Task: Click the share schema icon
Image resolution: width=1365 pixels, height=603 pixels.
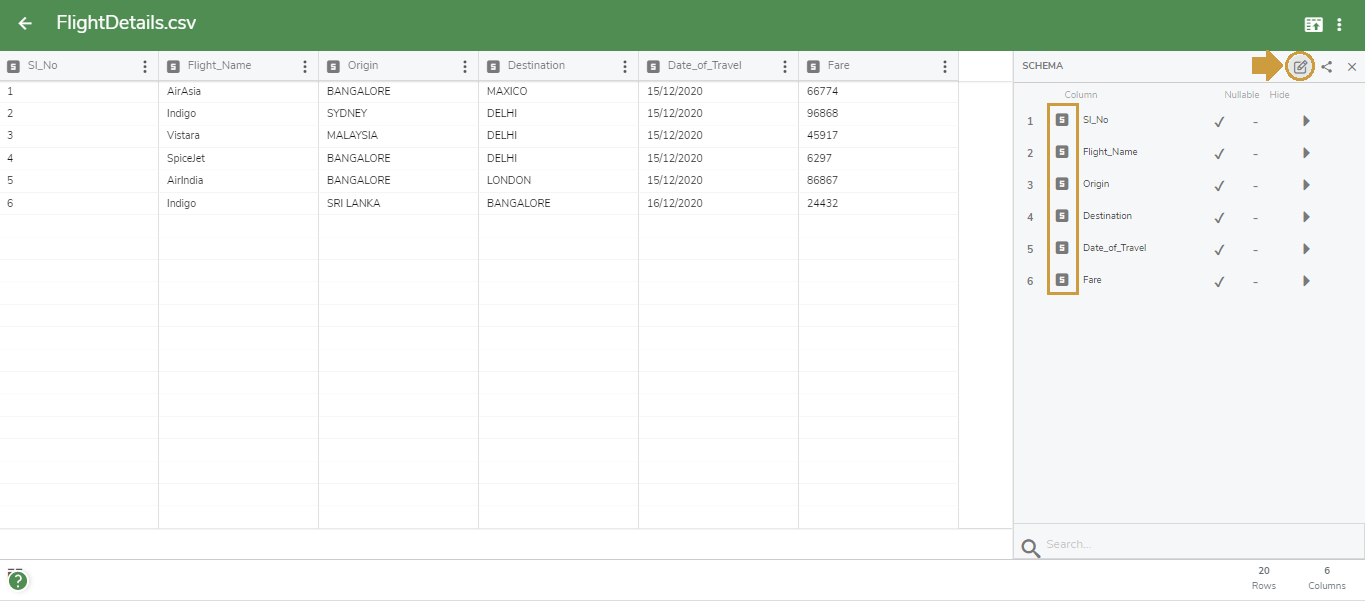Action: (1326, 66)
